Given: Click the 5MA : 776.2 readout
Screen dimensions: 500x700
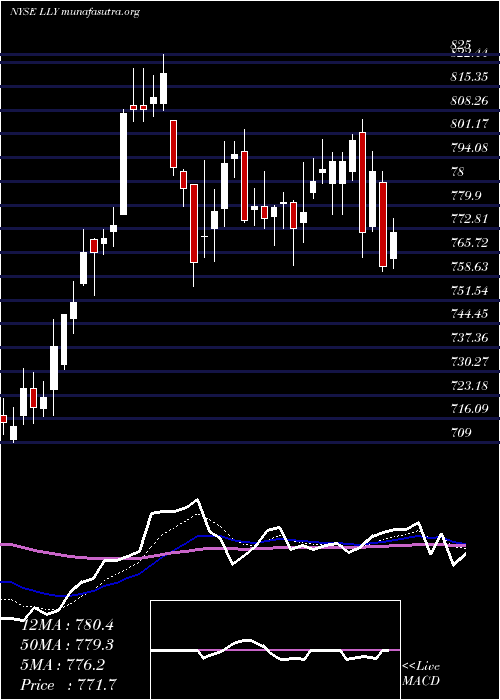Looking at the screenshot, I should 63,665.
